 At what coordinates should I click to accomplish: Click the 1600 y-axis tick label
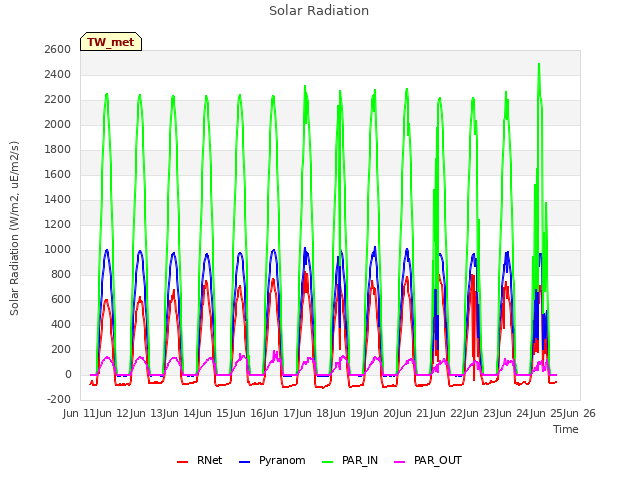pyautogui.click(x=58, y=175)
